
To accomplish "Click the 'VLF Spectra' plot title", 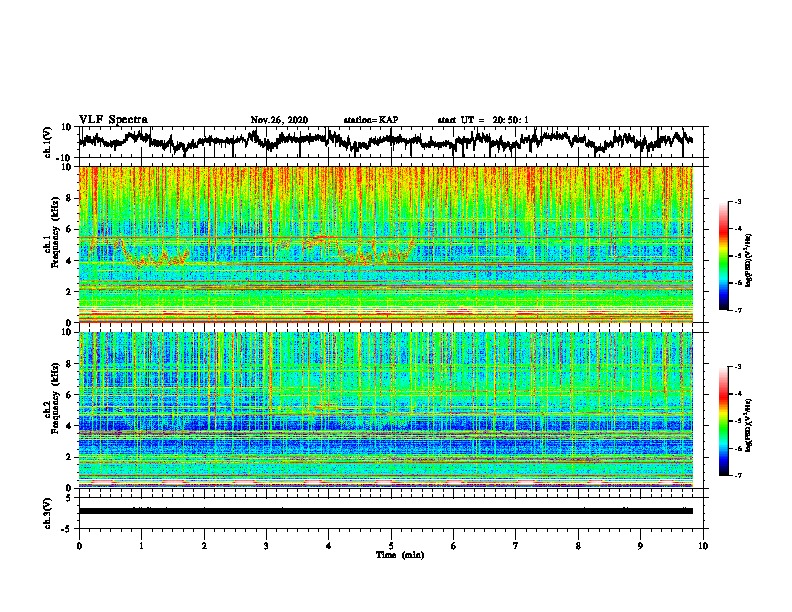I will 113,120.
